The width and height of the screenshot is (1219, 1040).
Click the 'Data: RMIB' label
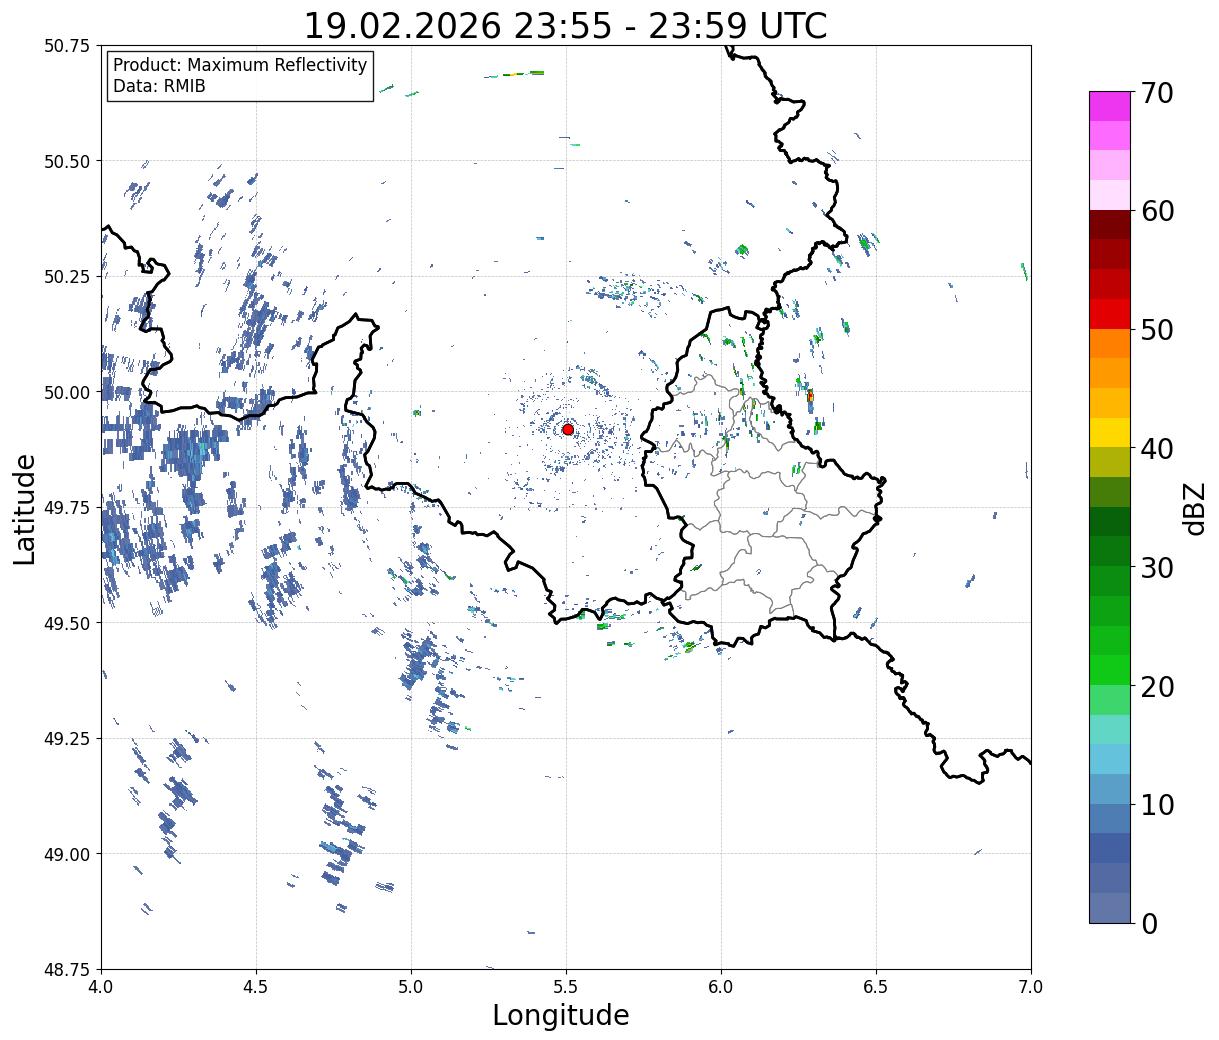pos(159,86)
